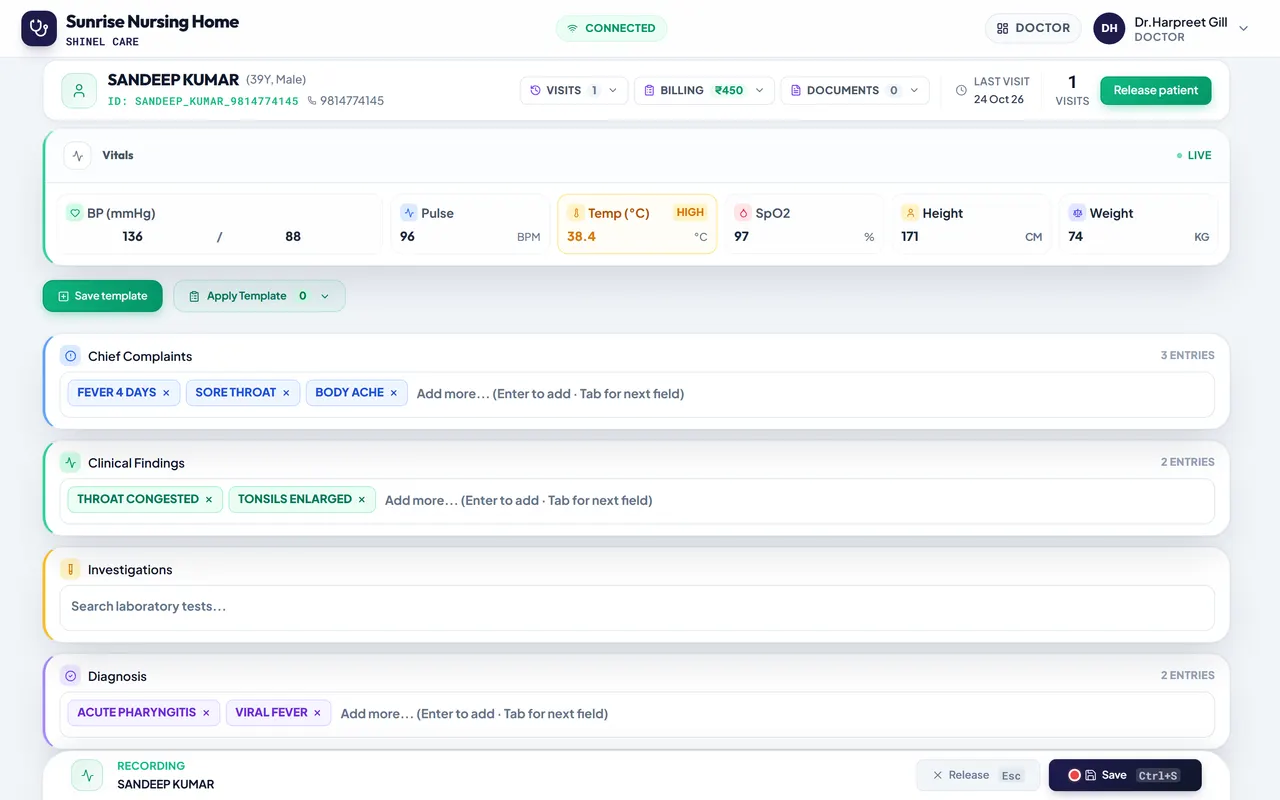1280x800 pixels.
Task: Click the Vitals heartbeat icon
Action: pos(78,156)
